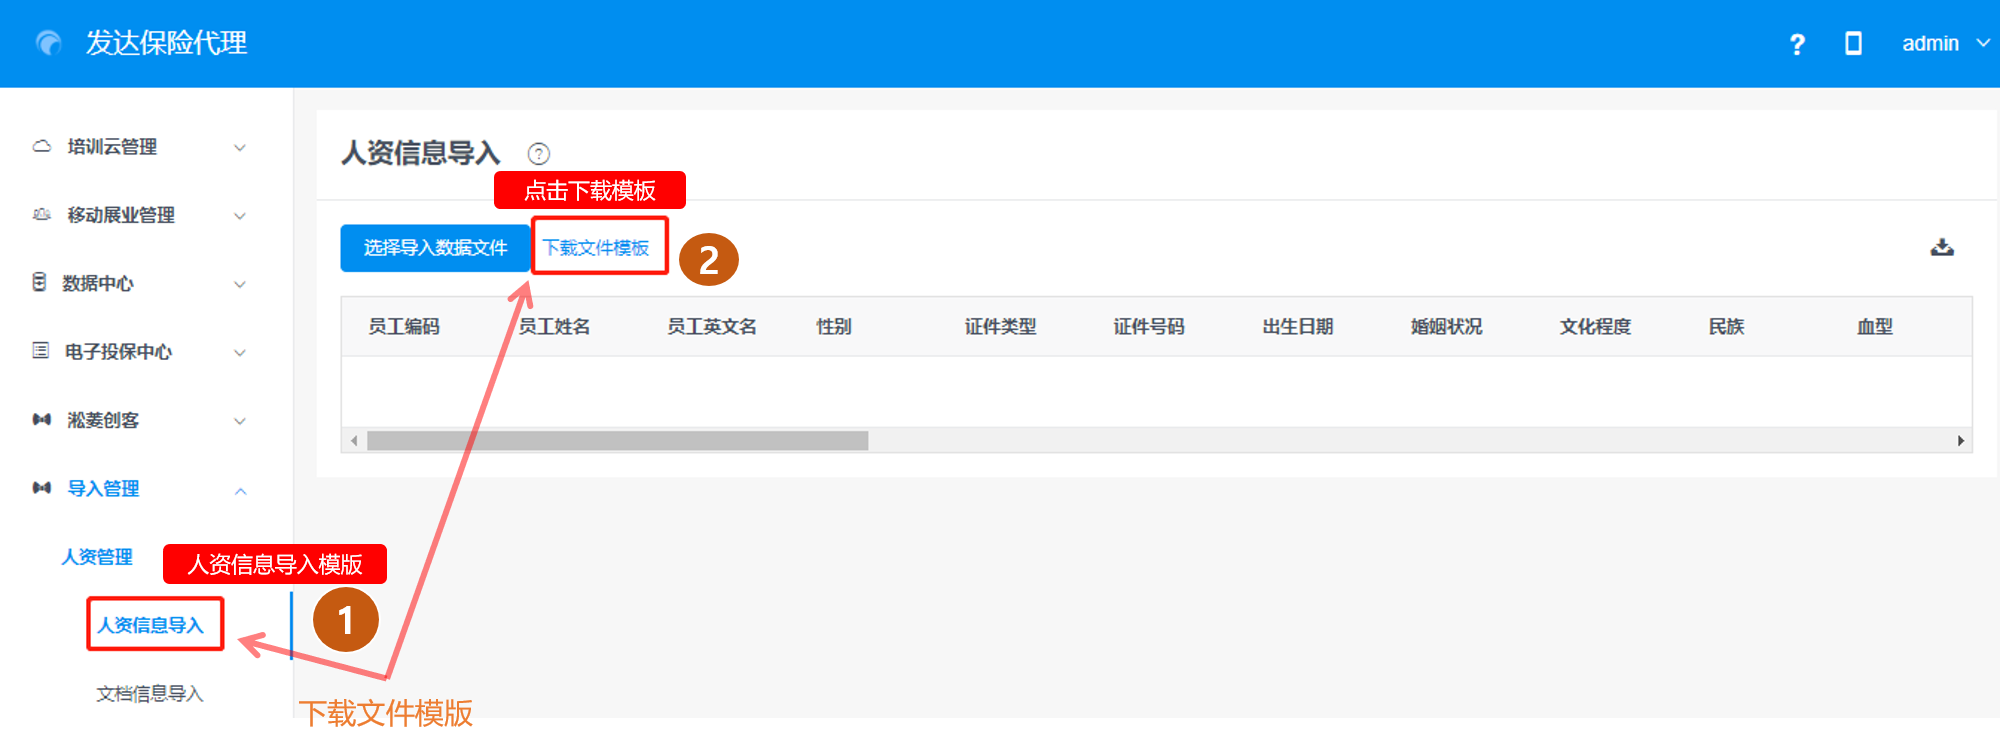
Task: Click the 电子投保中心 sidebar icon
Action: tap(41, 351)
